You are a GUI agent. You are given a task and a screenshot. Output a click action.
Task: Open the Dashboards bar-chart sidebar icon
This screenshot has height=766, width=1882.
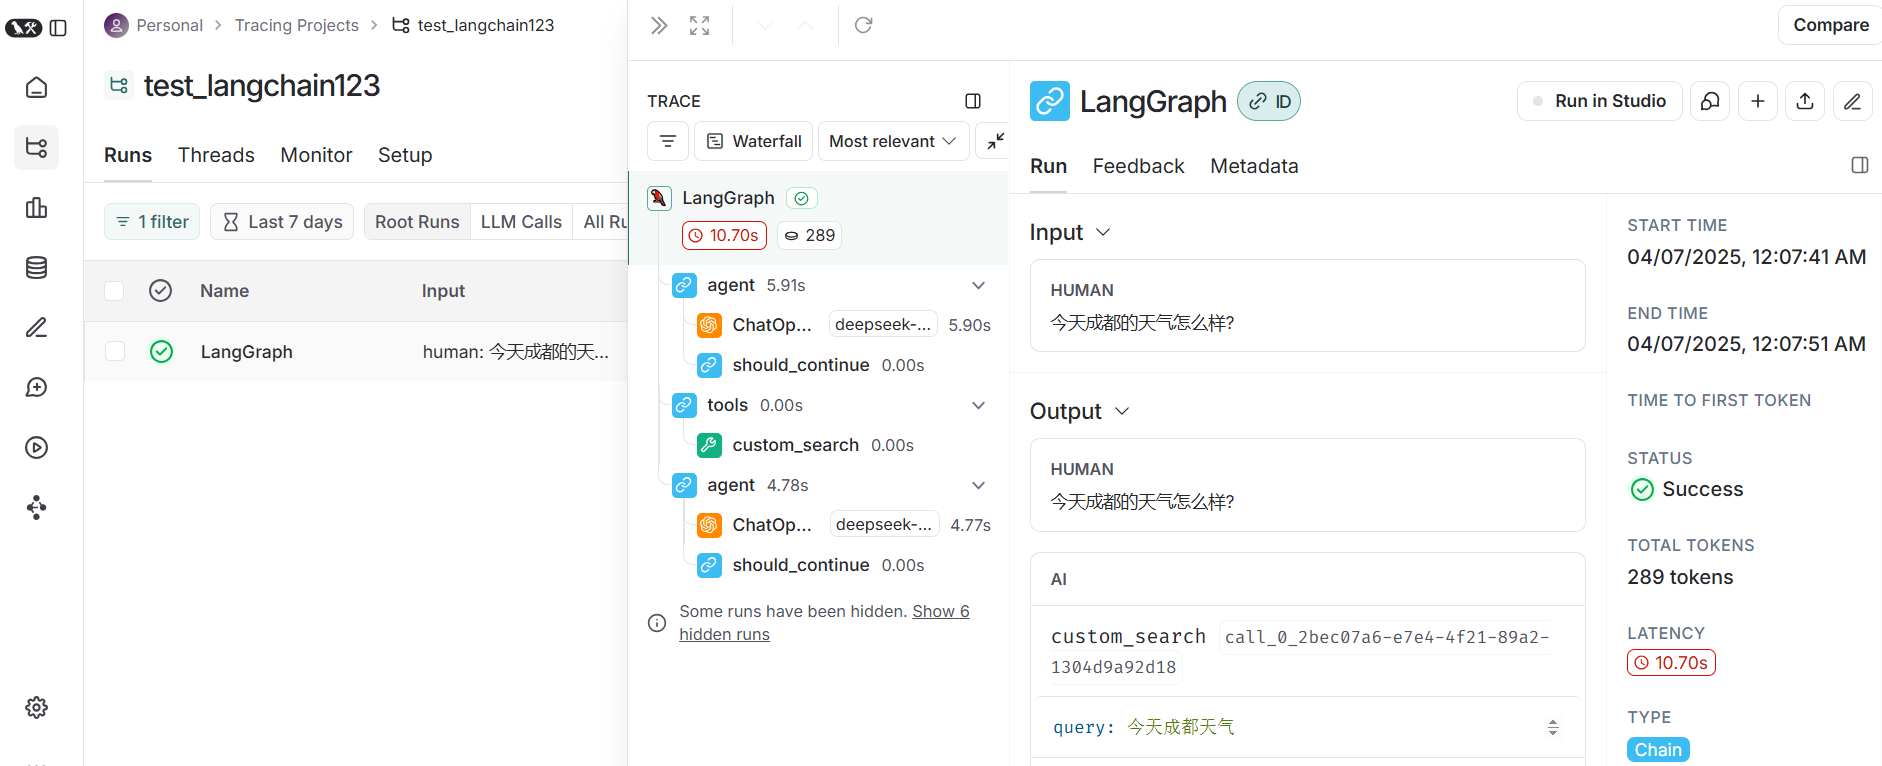(37, 208)
